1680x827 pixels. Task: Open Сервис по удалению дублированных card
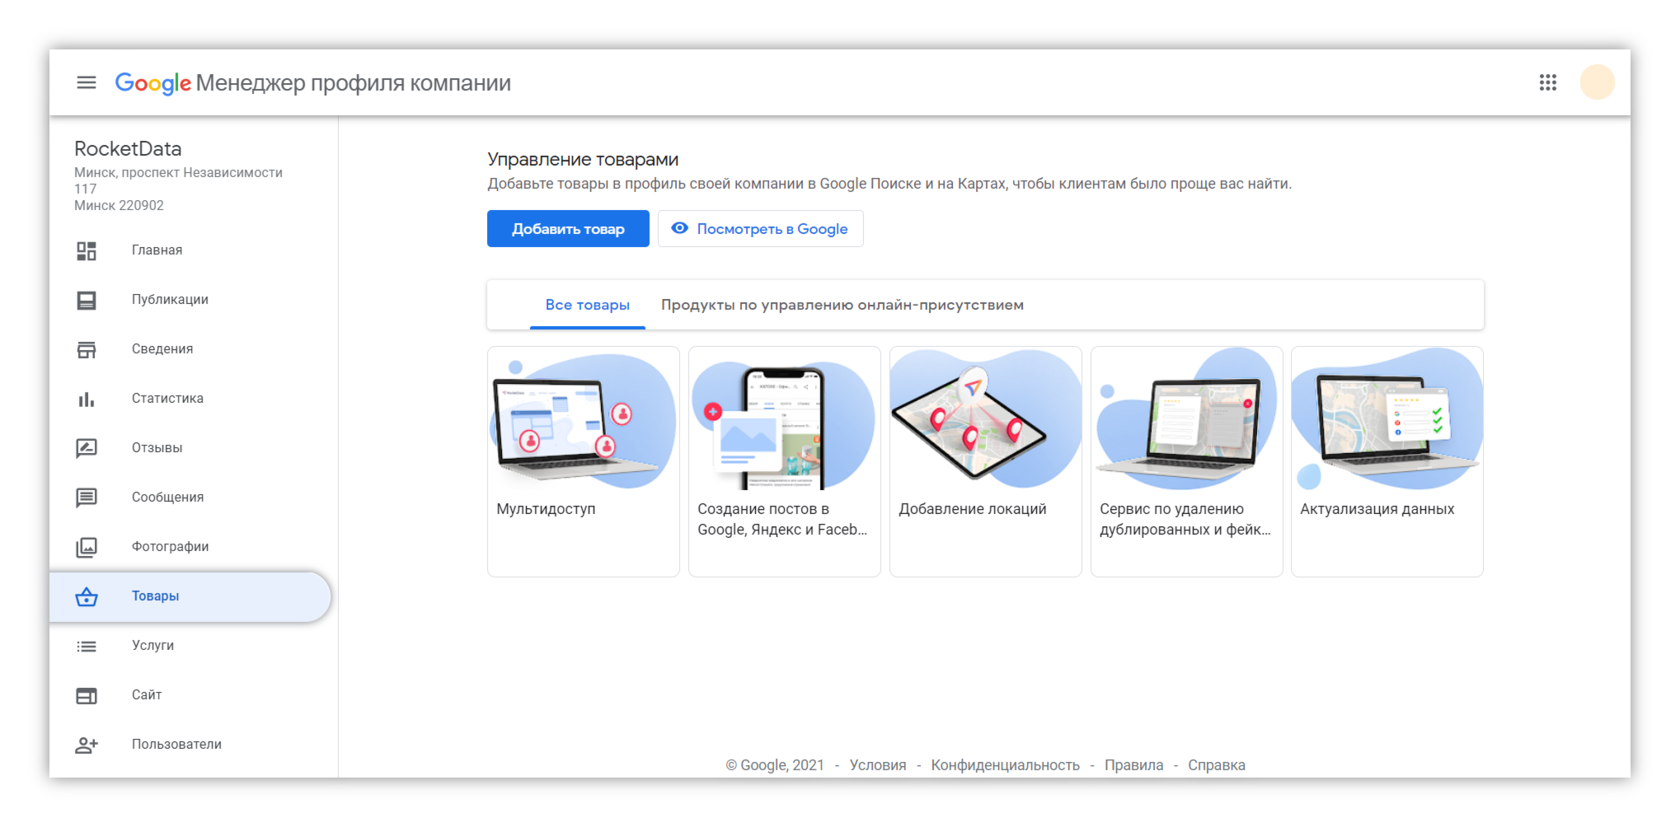[1186, 461]
